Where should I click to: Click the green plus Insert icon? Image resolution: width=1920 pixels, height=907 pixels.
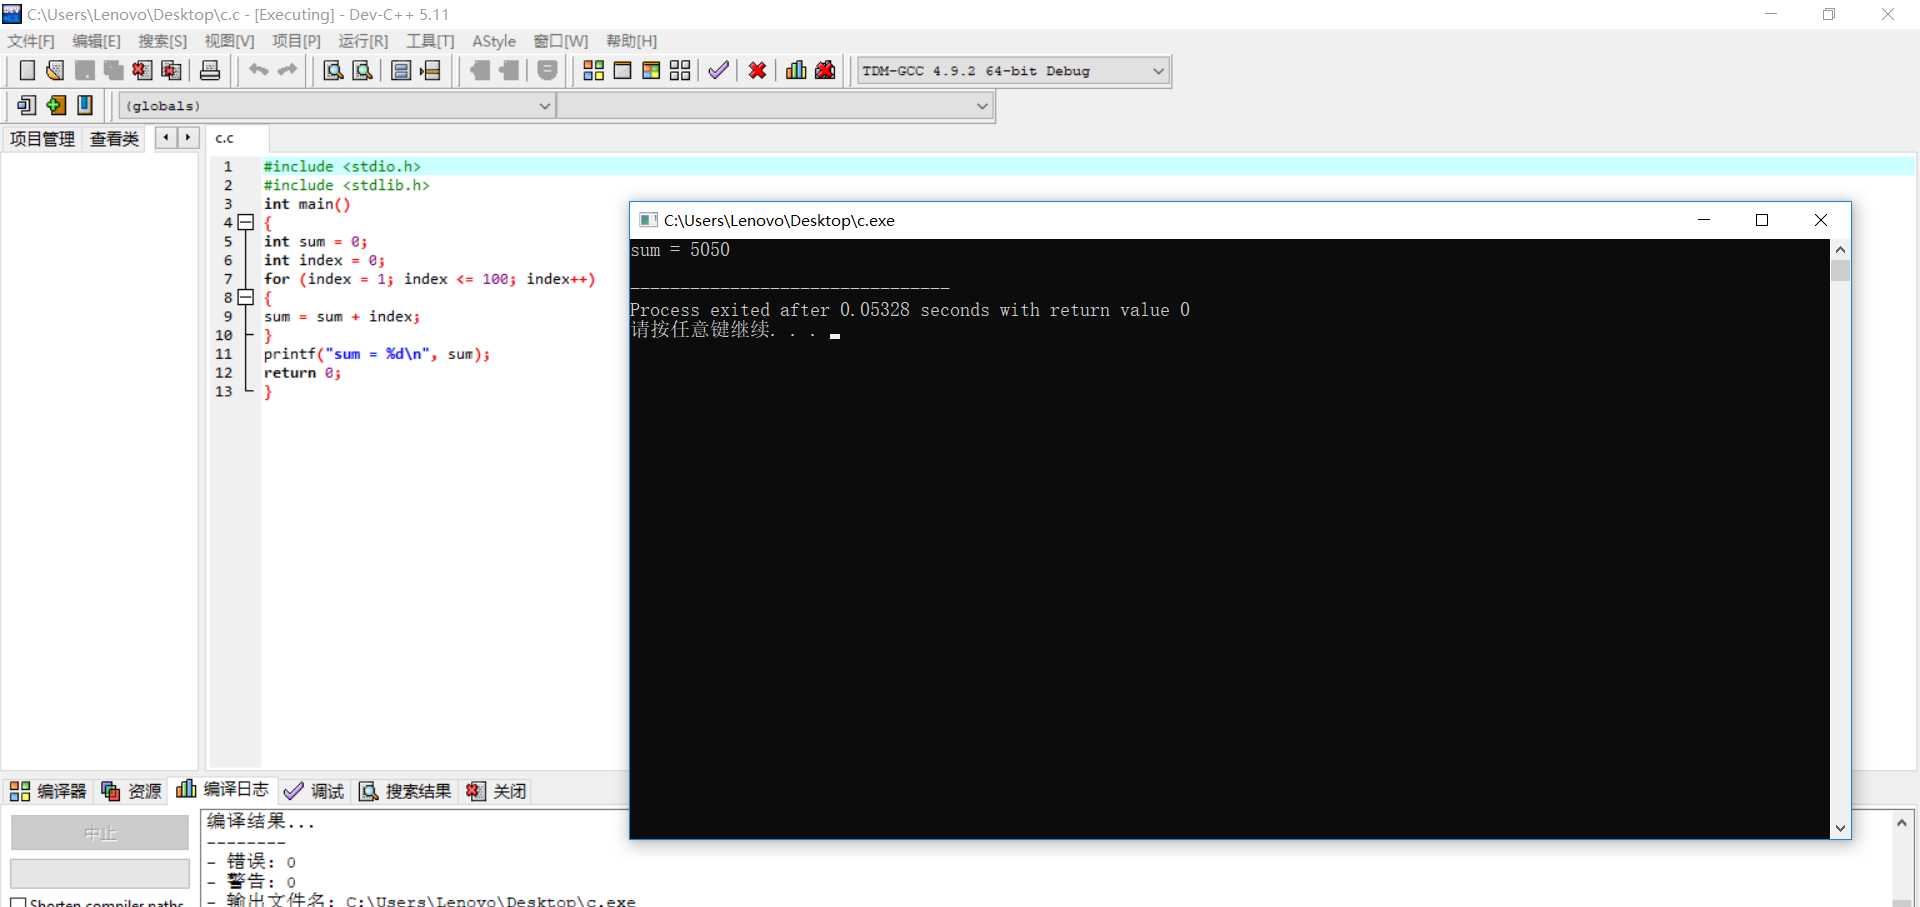click(56, 105)
